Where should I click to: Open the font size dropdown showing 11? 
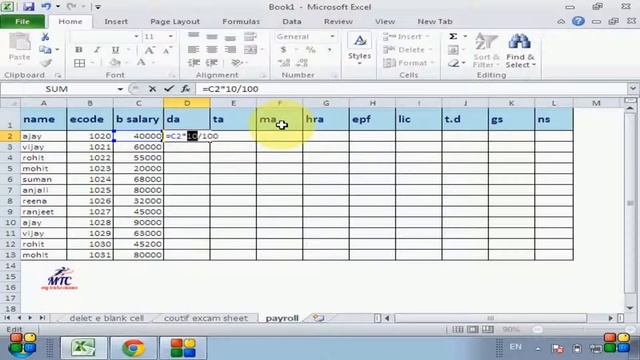(x=171, y=36)
